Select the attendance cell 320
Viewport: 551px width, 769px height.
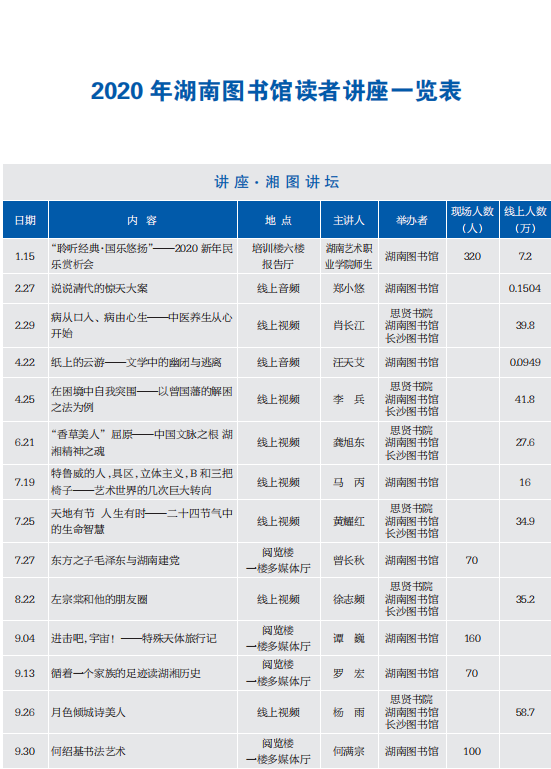(x=472, y=256)
